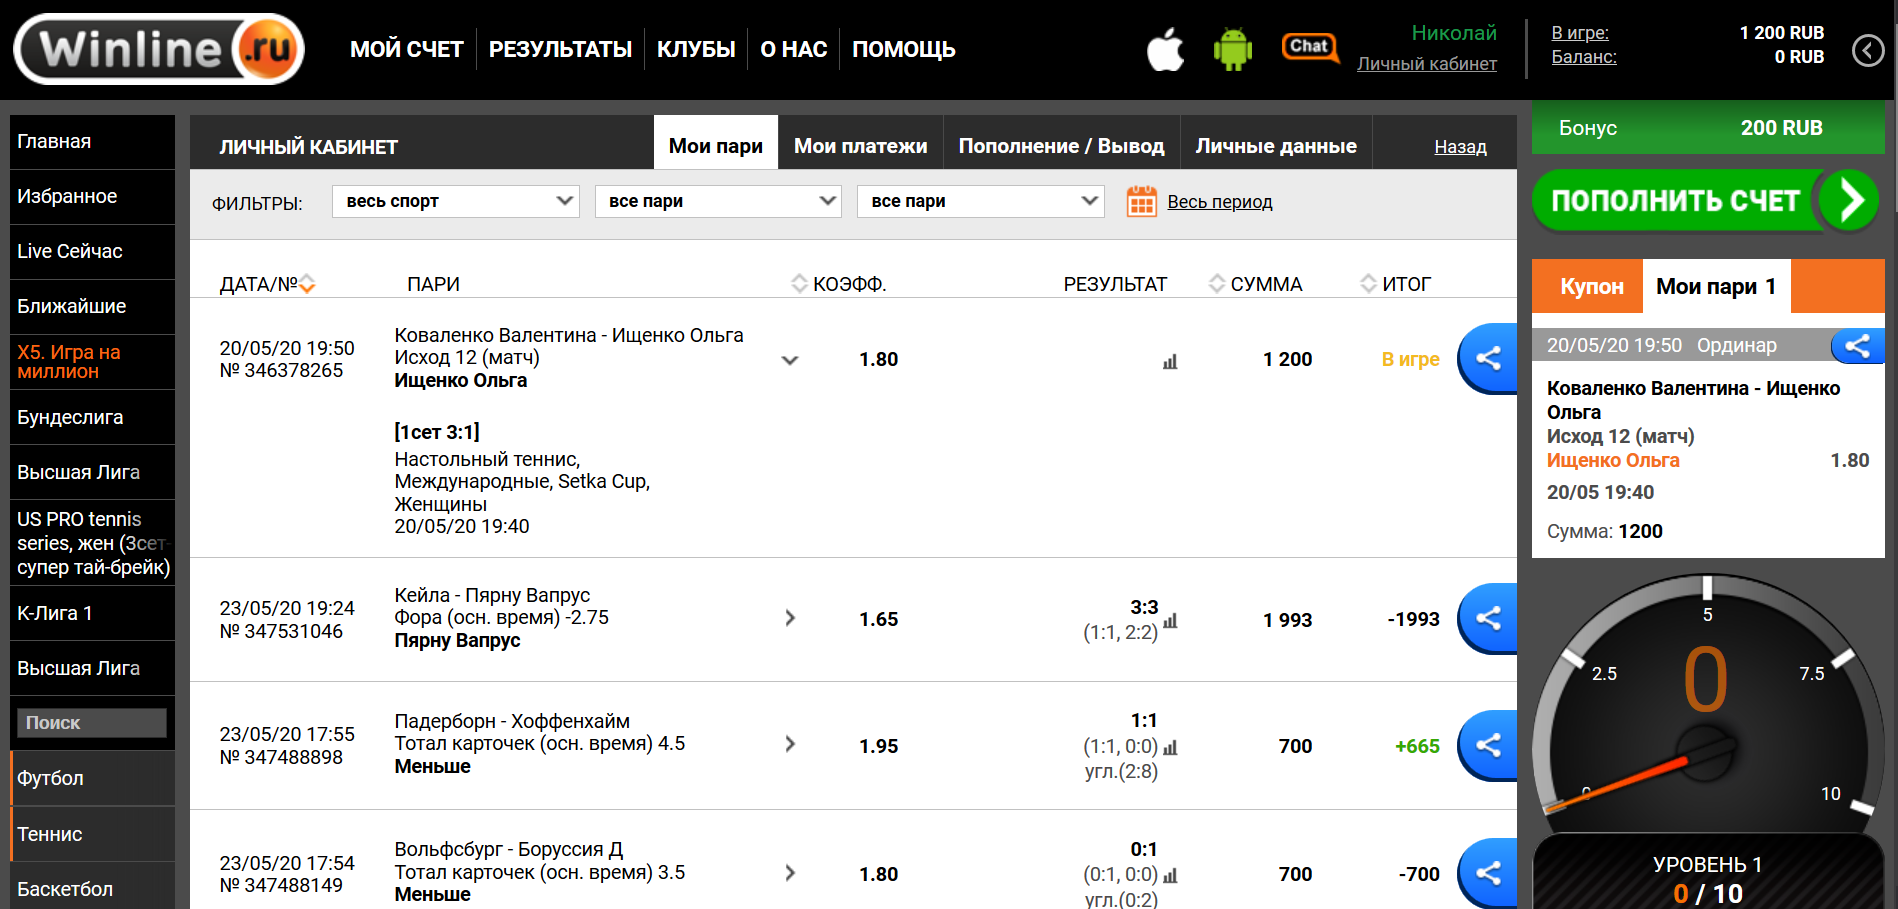The image size is (1898, 909).
Task: Collapse the Коваленко - Ищенко bet details
Action: point(790,360)
